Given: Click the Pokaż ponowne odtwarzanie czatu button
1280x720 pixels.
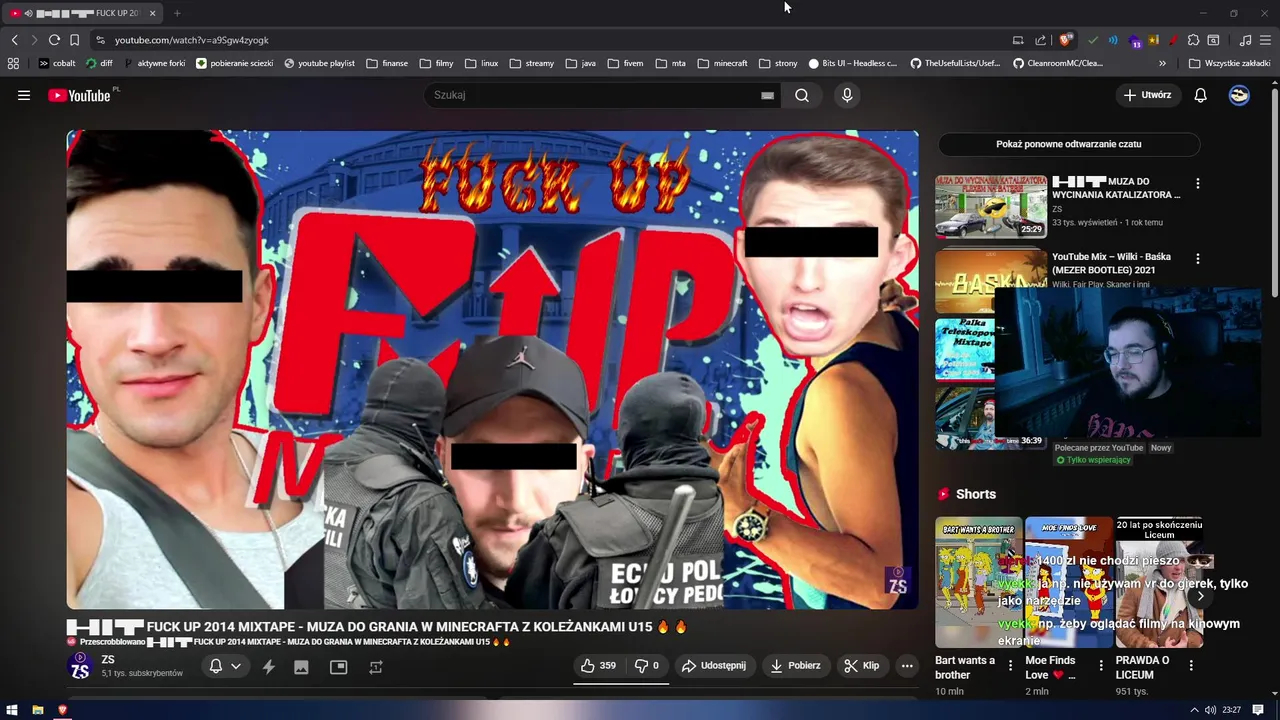Looking at the screenshot, I should (1069, 144).
